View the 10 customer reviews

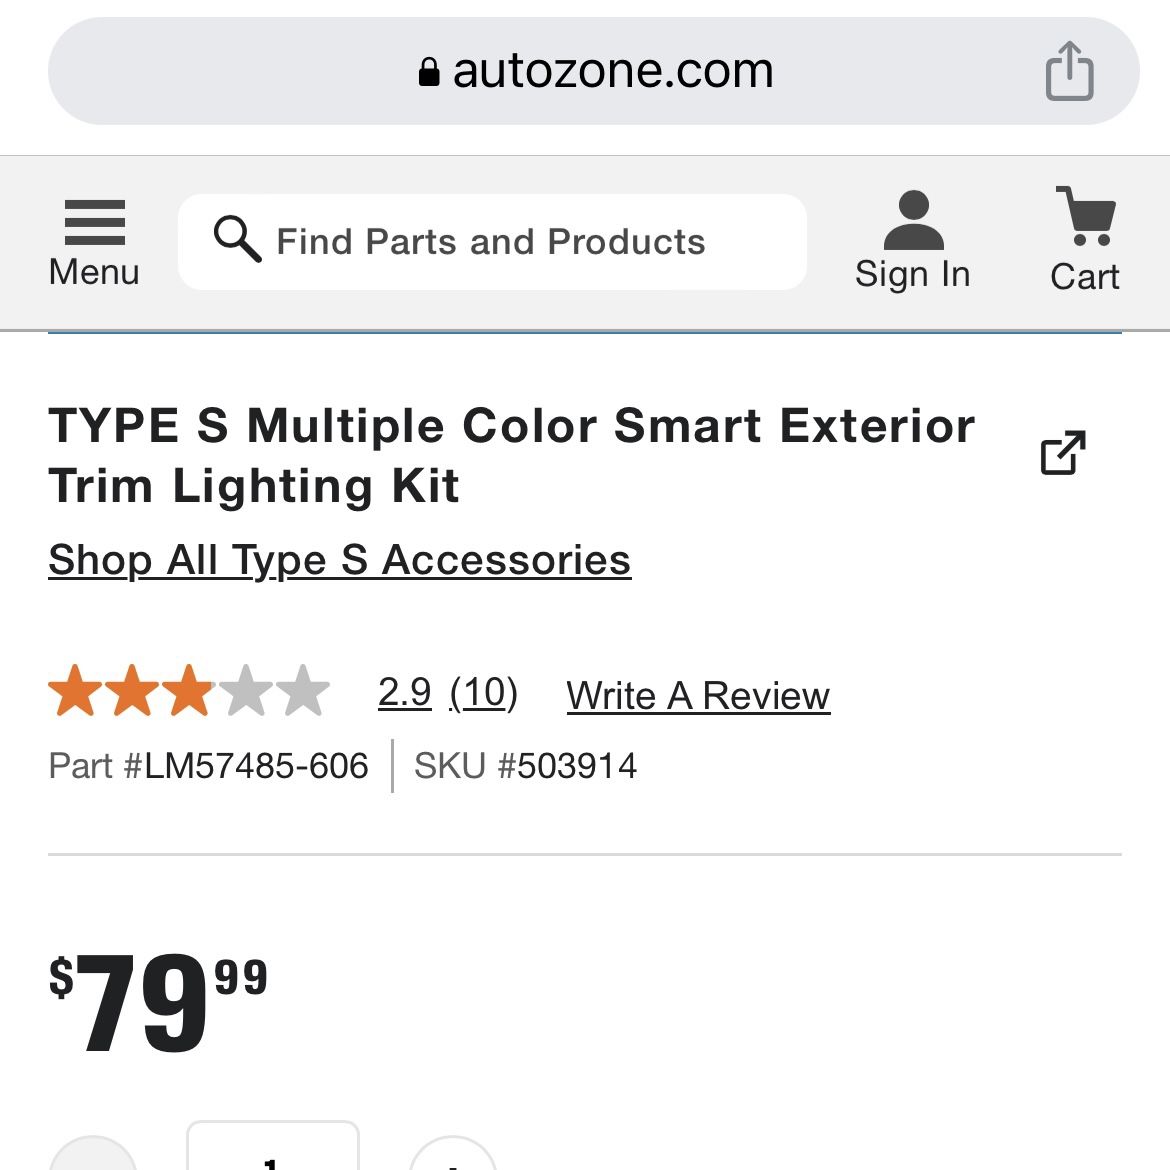tap(483, 692)
